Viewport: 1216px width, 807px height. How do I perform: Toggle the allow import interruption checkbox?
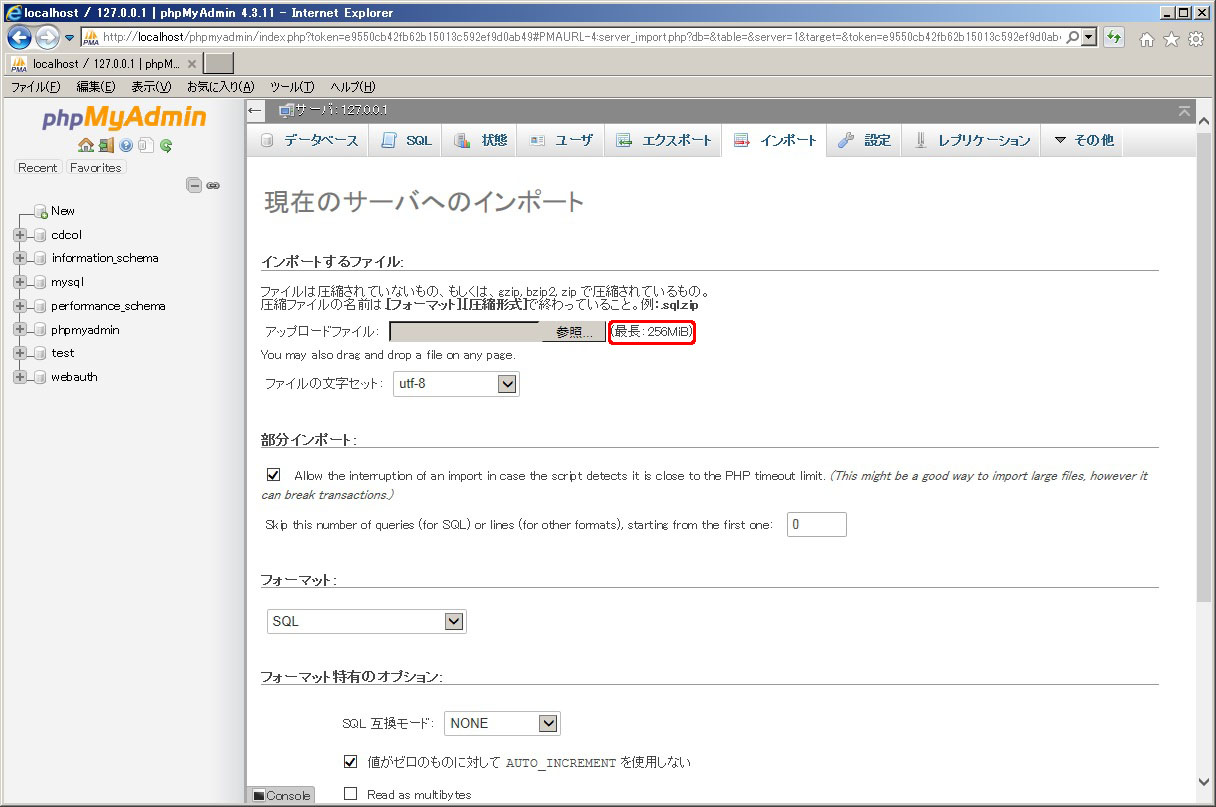tap(274, 475)
